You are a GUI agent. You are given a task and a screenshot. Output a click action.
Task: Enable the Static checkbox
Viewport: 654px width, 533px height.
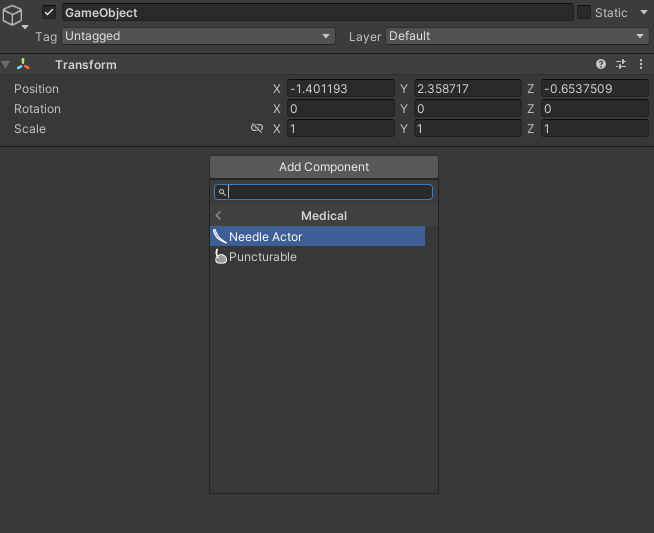pos(584,12)
